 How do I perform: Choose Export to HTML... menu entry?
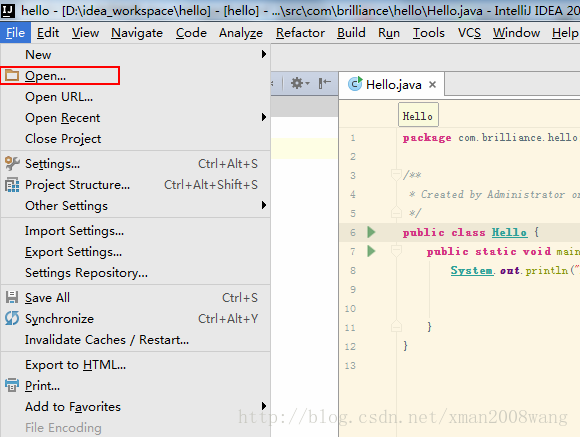[x=135, y=365]
